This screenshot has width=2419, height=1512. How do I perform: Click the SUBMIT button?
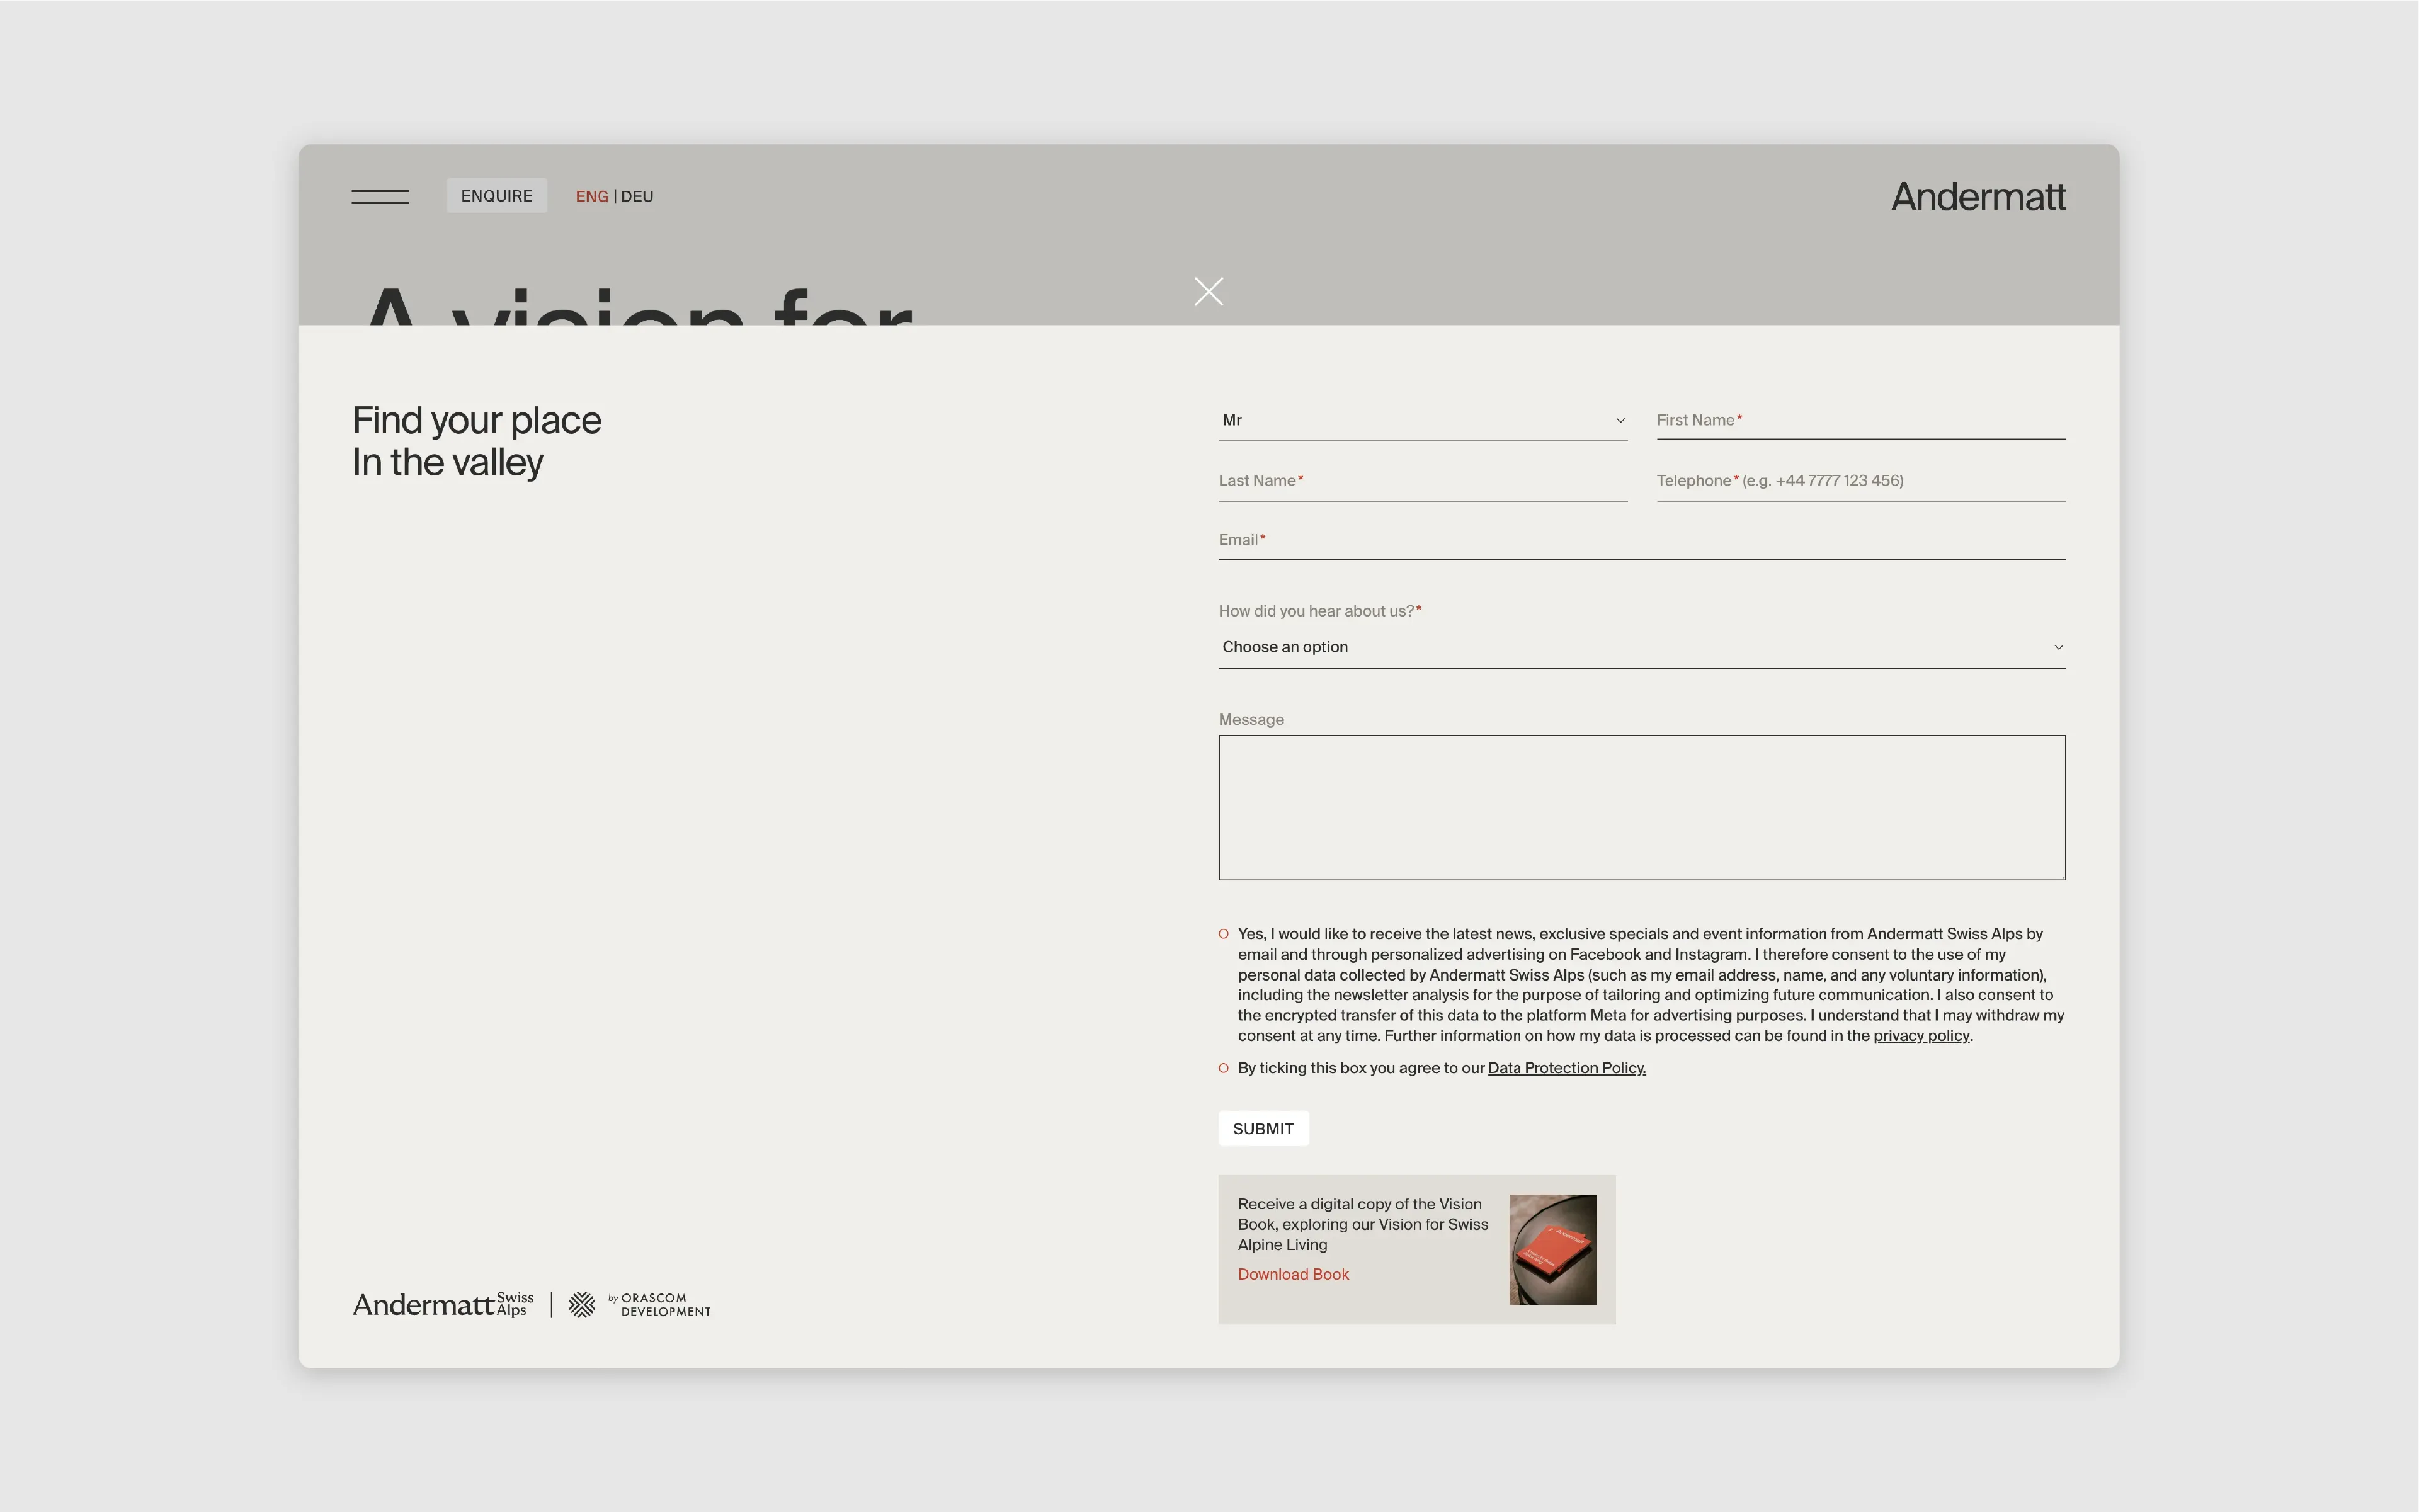click(x=1263, y=1129)
